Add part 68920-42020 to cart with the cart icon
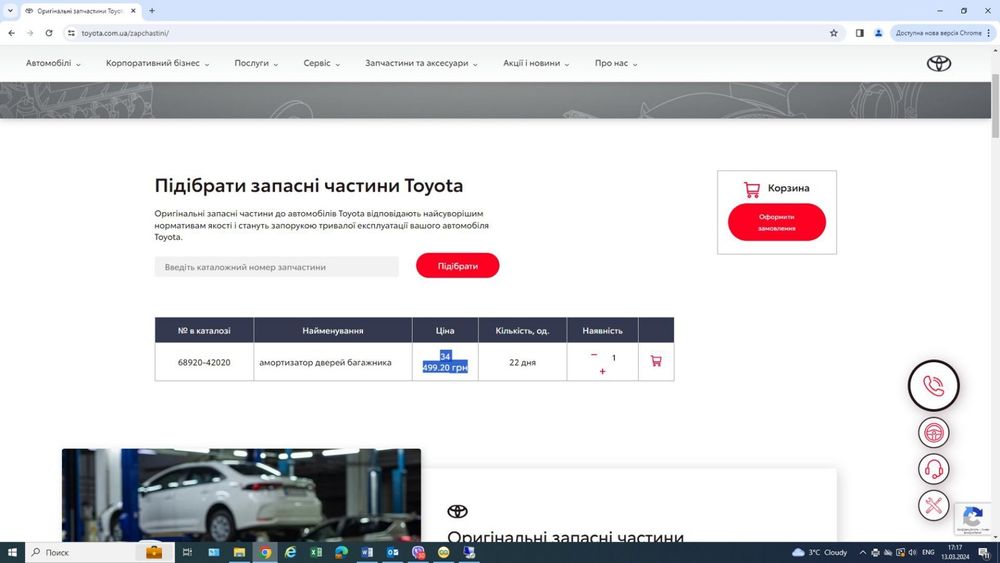 pos(656,361)
